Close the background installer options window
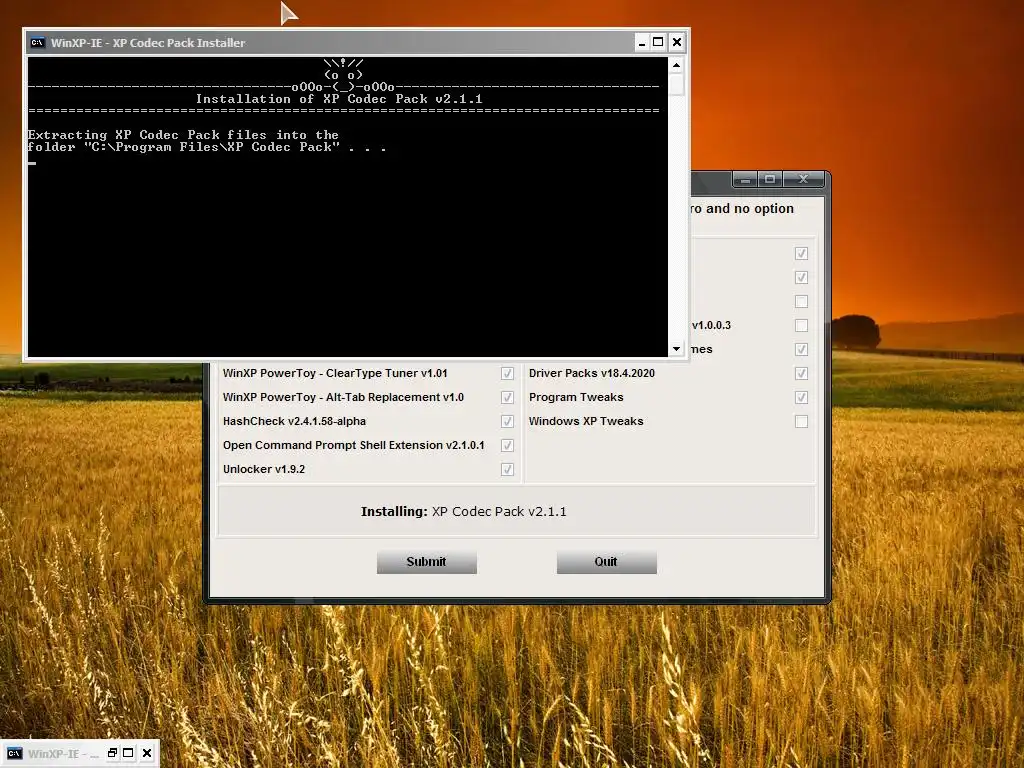This screenshot has width=1024, height=768. 803,179
